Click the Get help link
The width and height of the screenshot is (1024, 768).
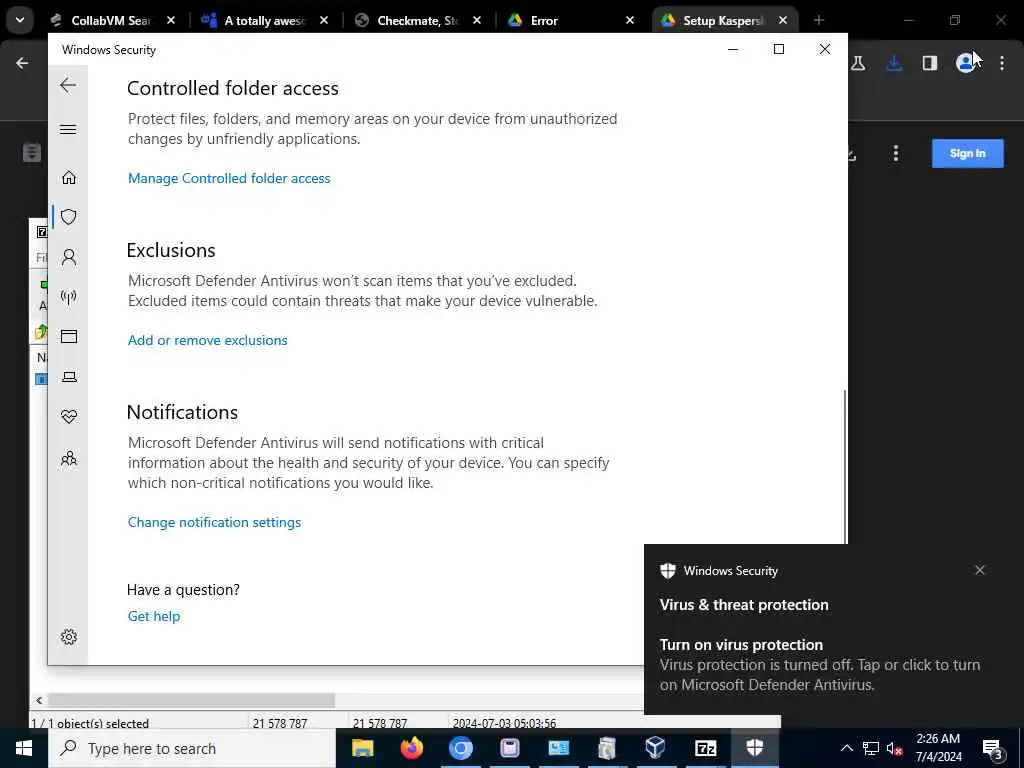153,616
